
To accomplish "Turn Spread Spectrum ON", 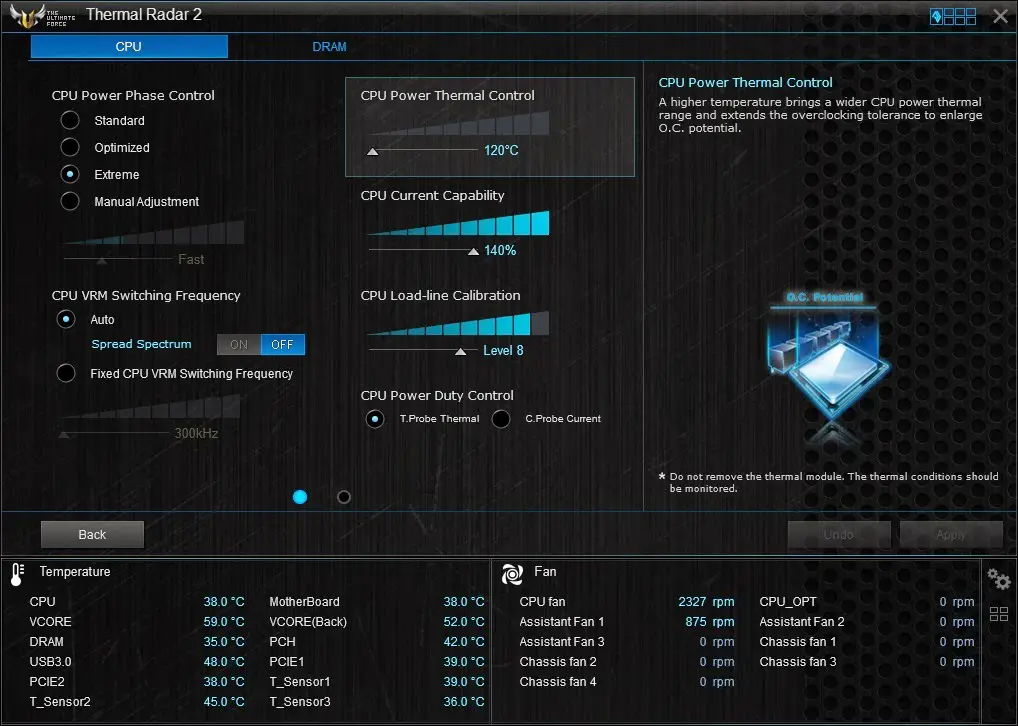I will [239, 345].
